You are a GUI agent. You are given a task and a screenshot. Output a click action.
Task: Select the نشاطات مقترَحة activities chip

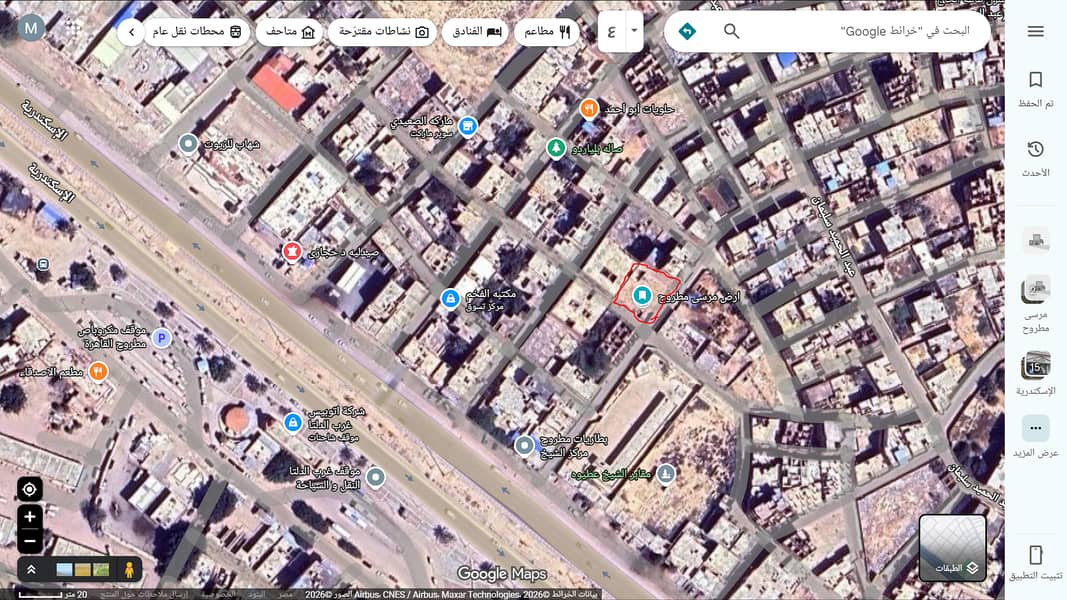pyautogui.click(x=383, y=32)
